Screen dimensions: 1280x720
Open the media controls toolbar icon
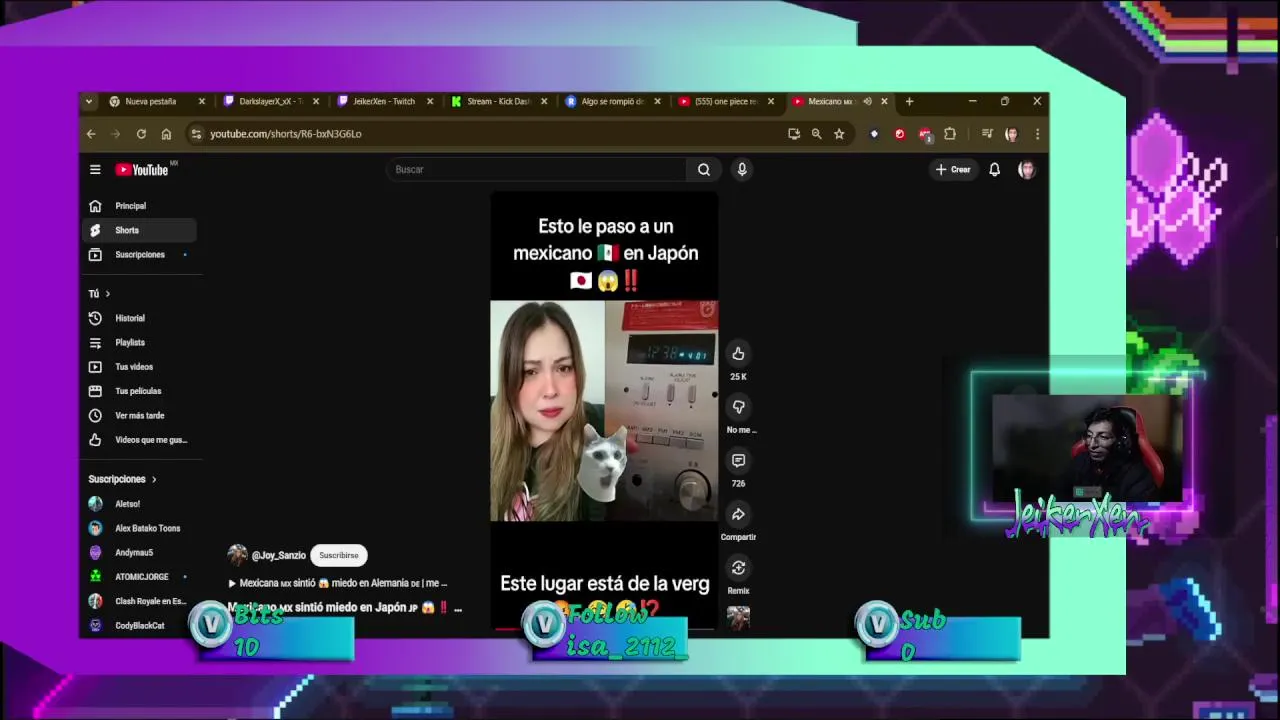986,134
